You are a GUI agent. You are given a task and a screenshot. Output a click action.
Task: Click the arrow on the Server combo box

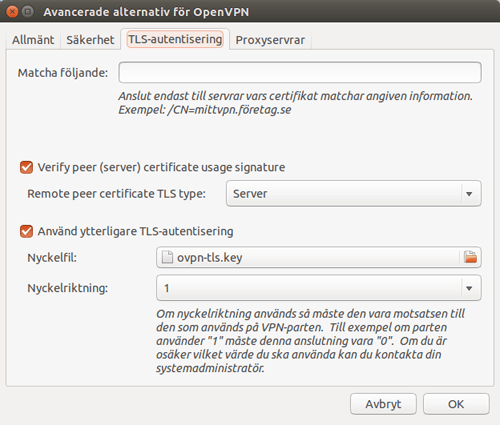[x=469, y=194]
